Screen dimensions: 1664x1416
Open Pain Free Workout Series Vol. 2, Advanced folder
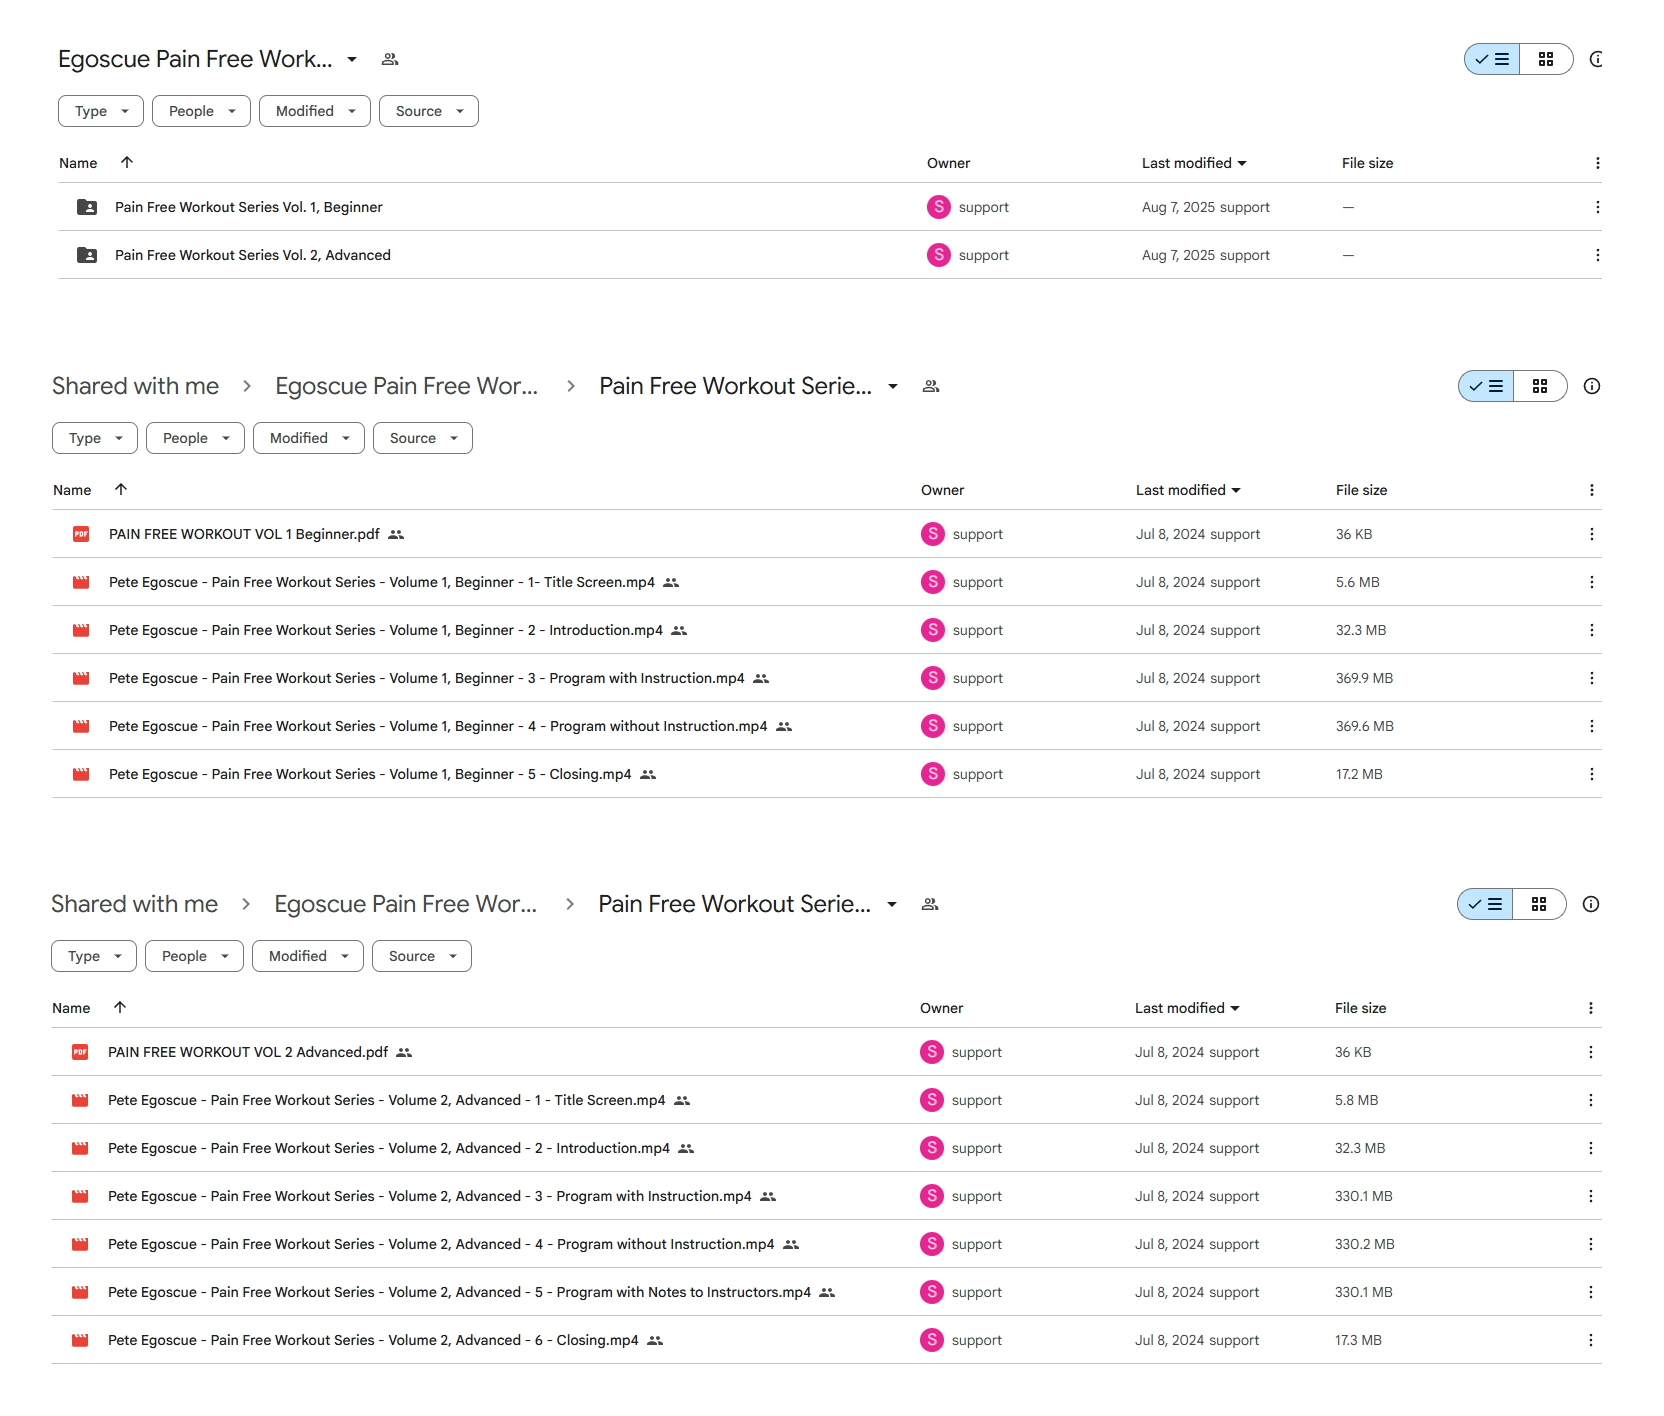click(253, 255)
